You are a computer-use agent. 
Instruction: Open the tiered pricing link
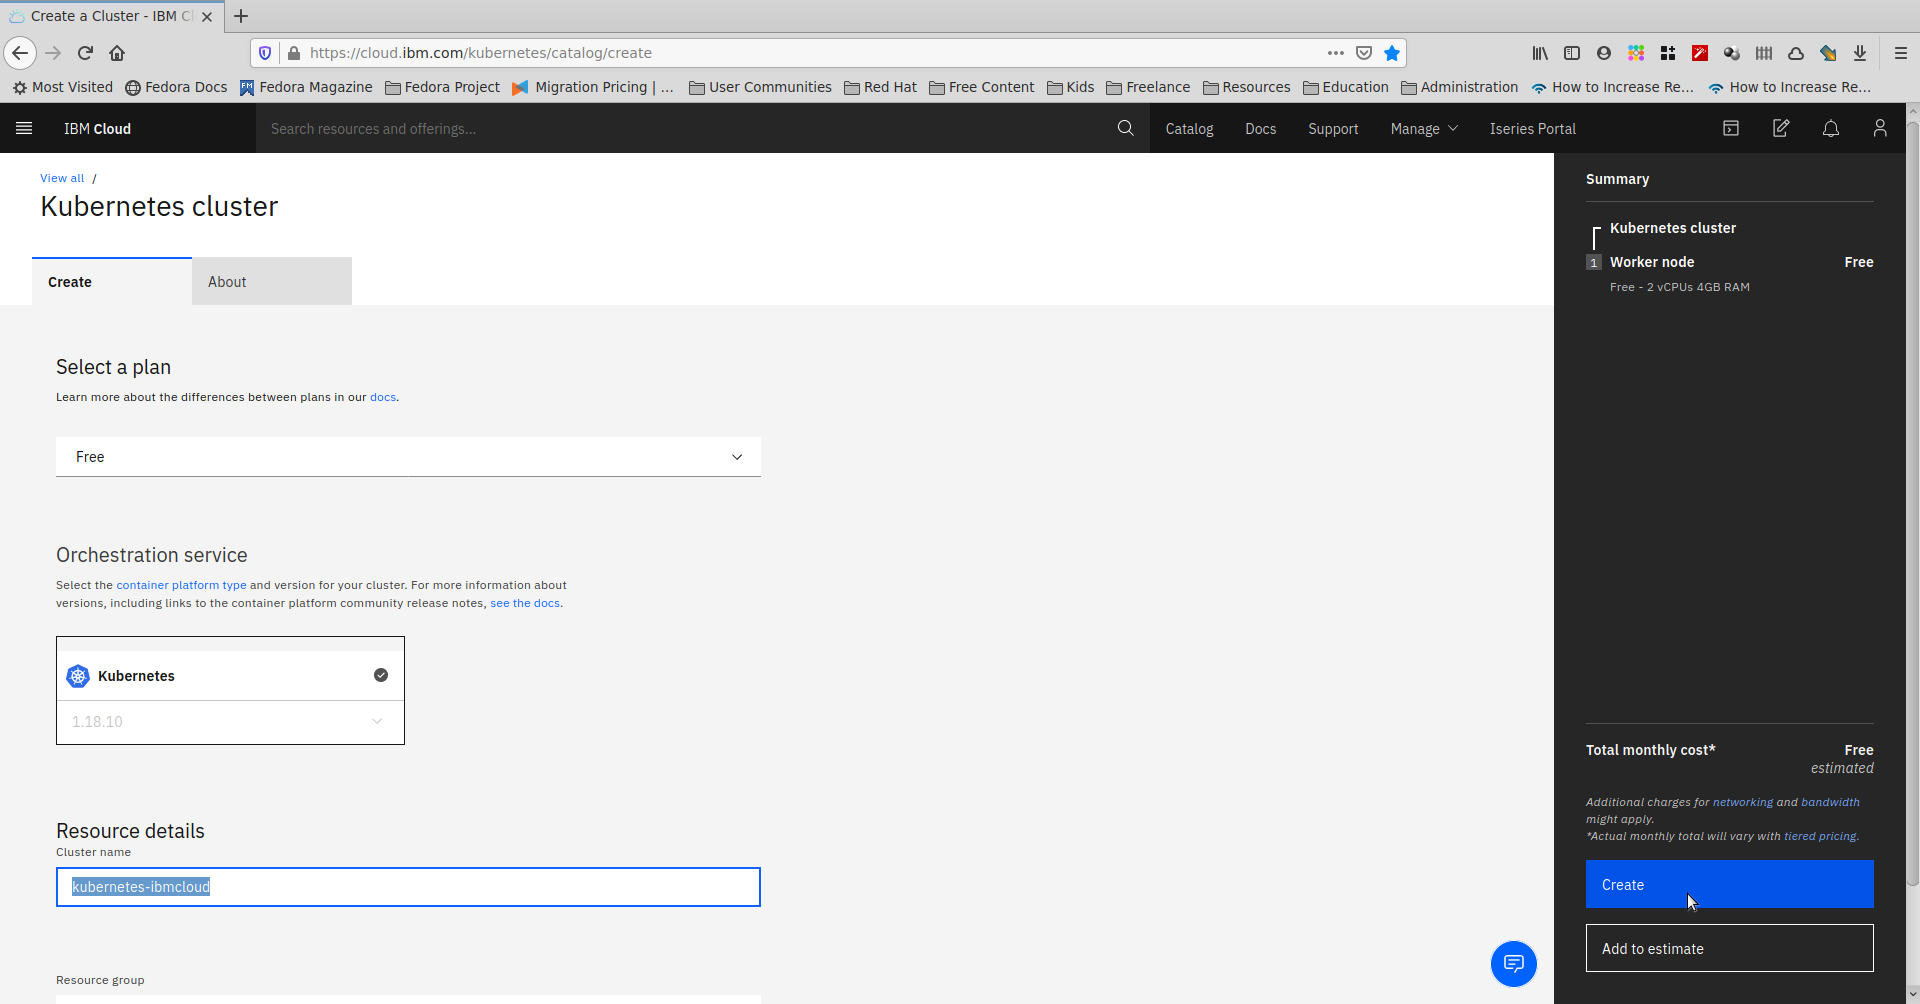pos(1820,836)
